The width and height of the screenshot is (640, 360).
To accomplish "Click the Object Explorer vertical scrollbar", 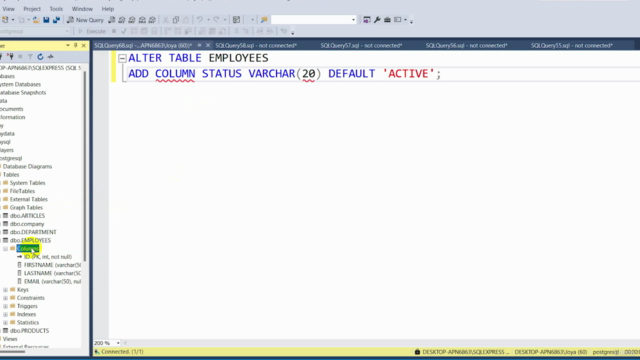I will click(x=85, y=165).
